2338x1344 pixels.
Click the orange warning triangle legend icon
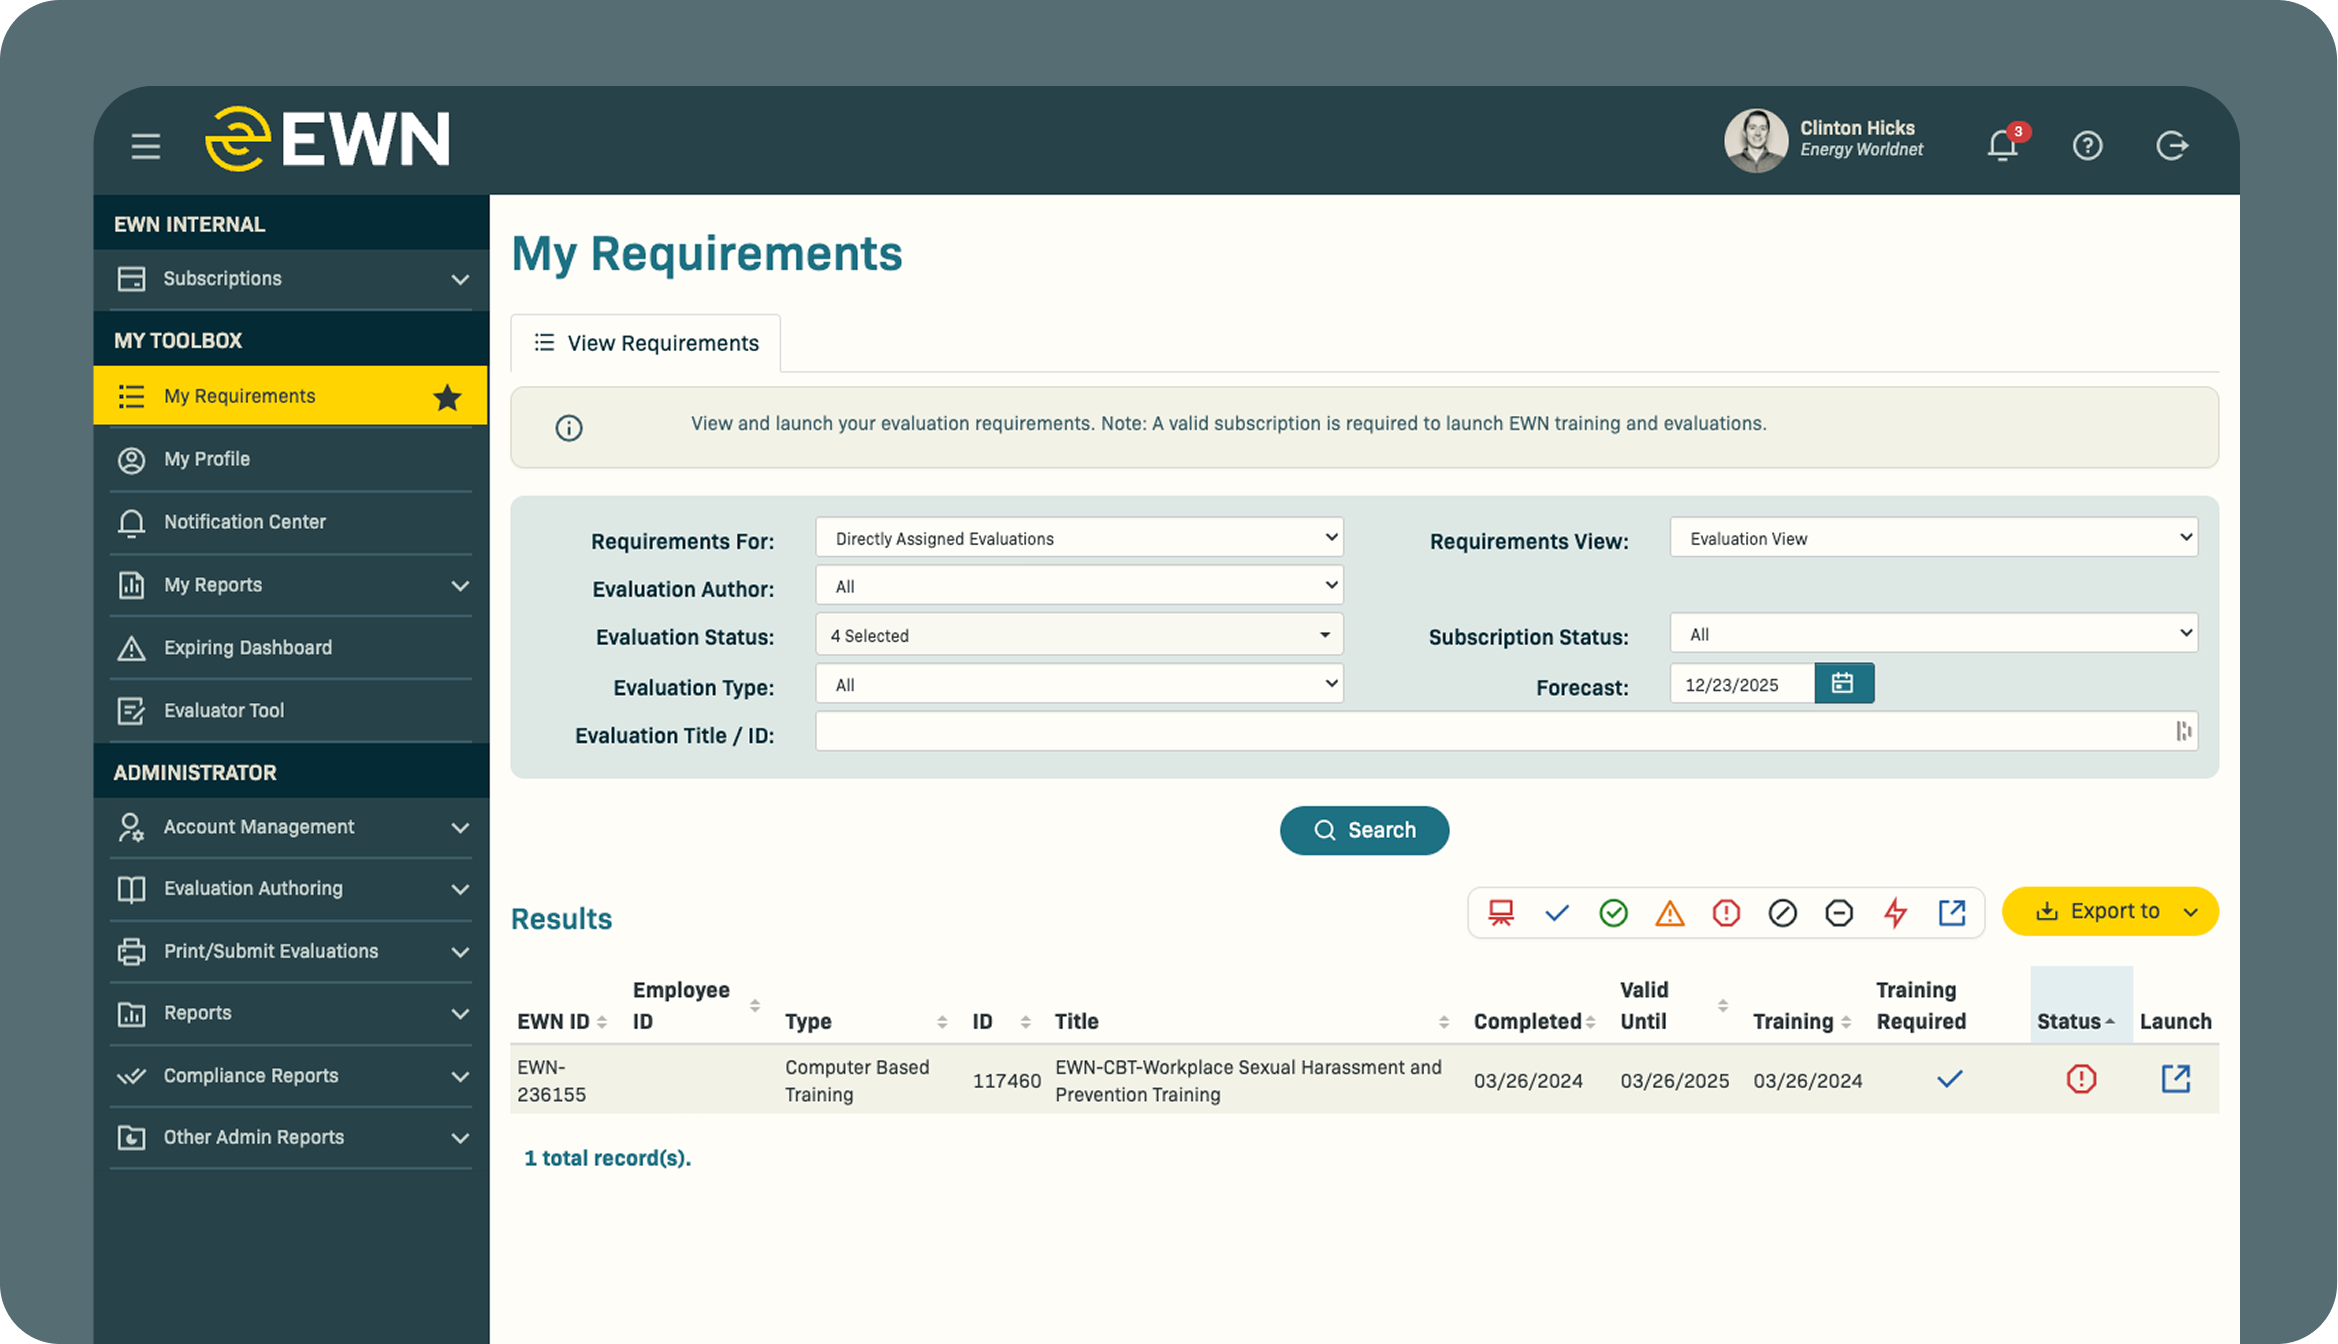point(1669,913)
